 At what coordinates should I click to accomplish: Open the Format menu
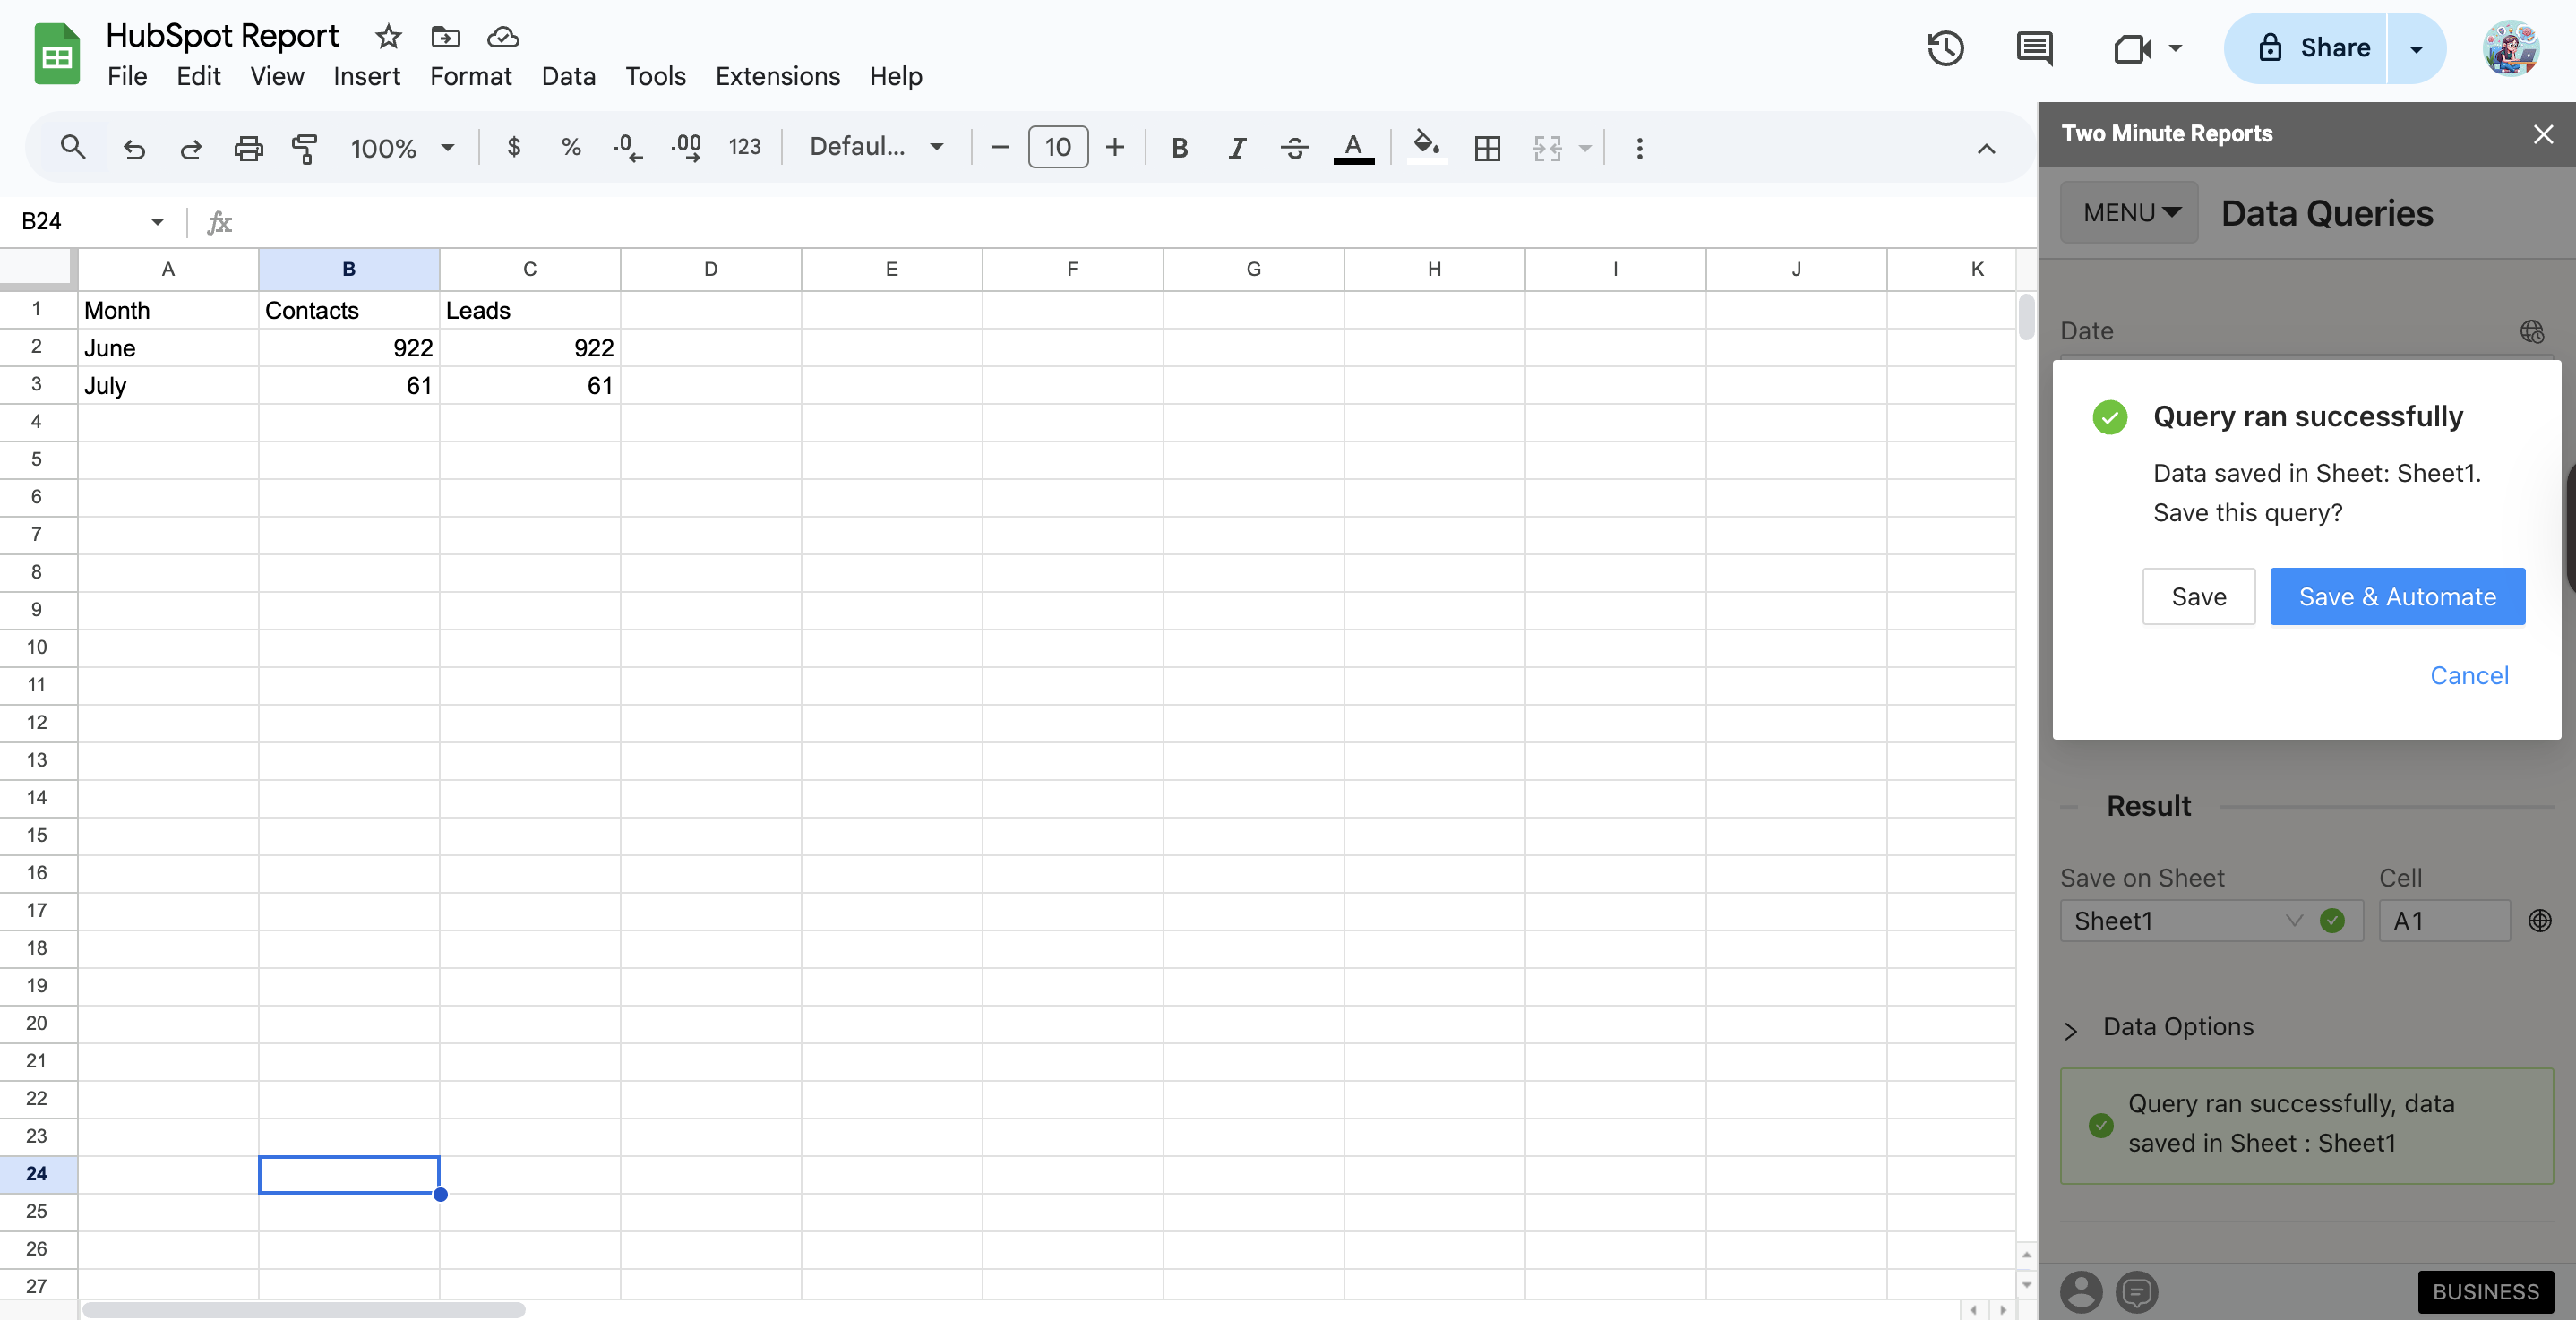click(470, 76)
